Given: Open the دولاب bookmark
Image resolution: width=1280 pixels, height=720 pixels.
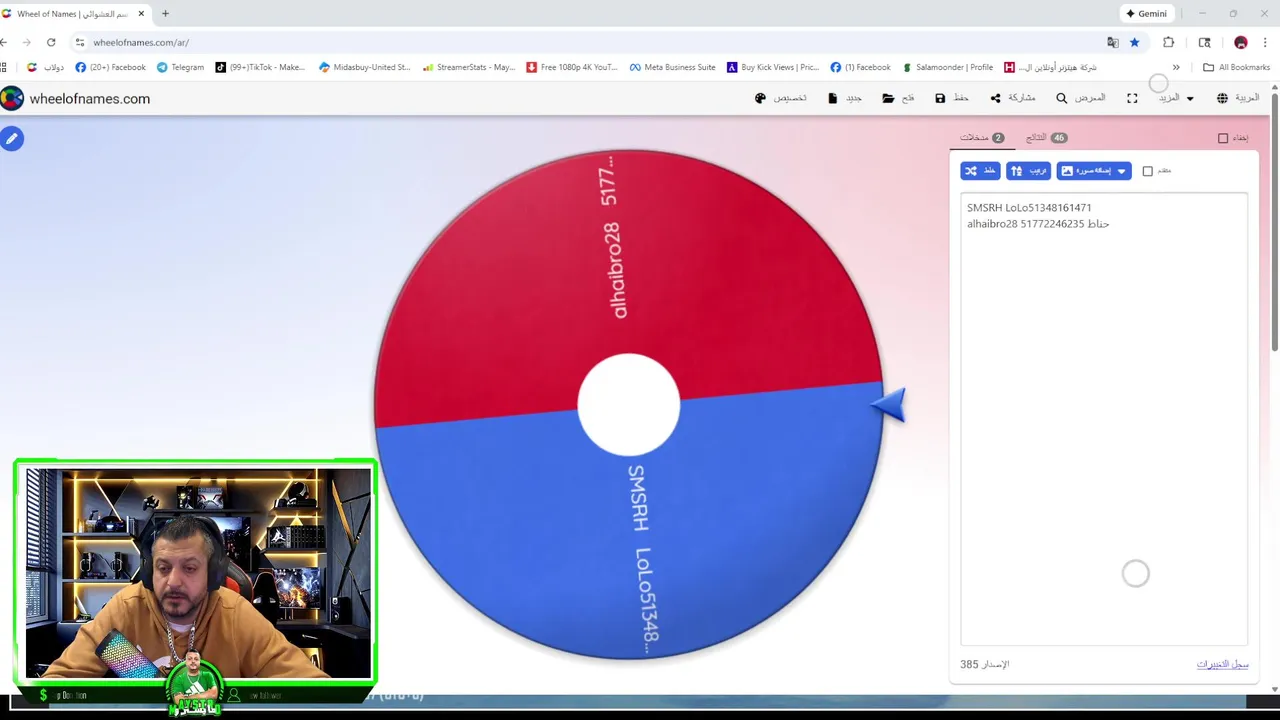Looking at the screenshot, I should 45,67.
